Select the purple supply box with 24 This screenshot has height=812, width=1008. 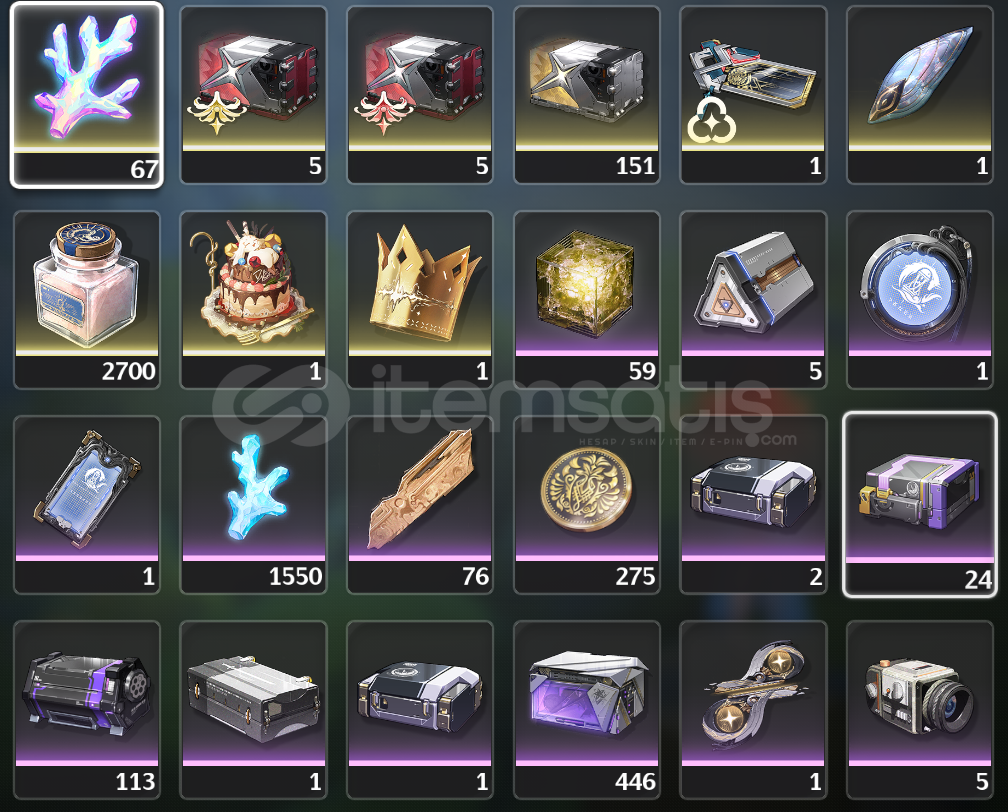pos(920,505)
